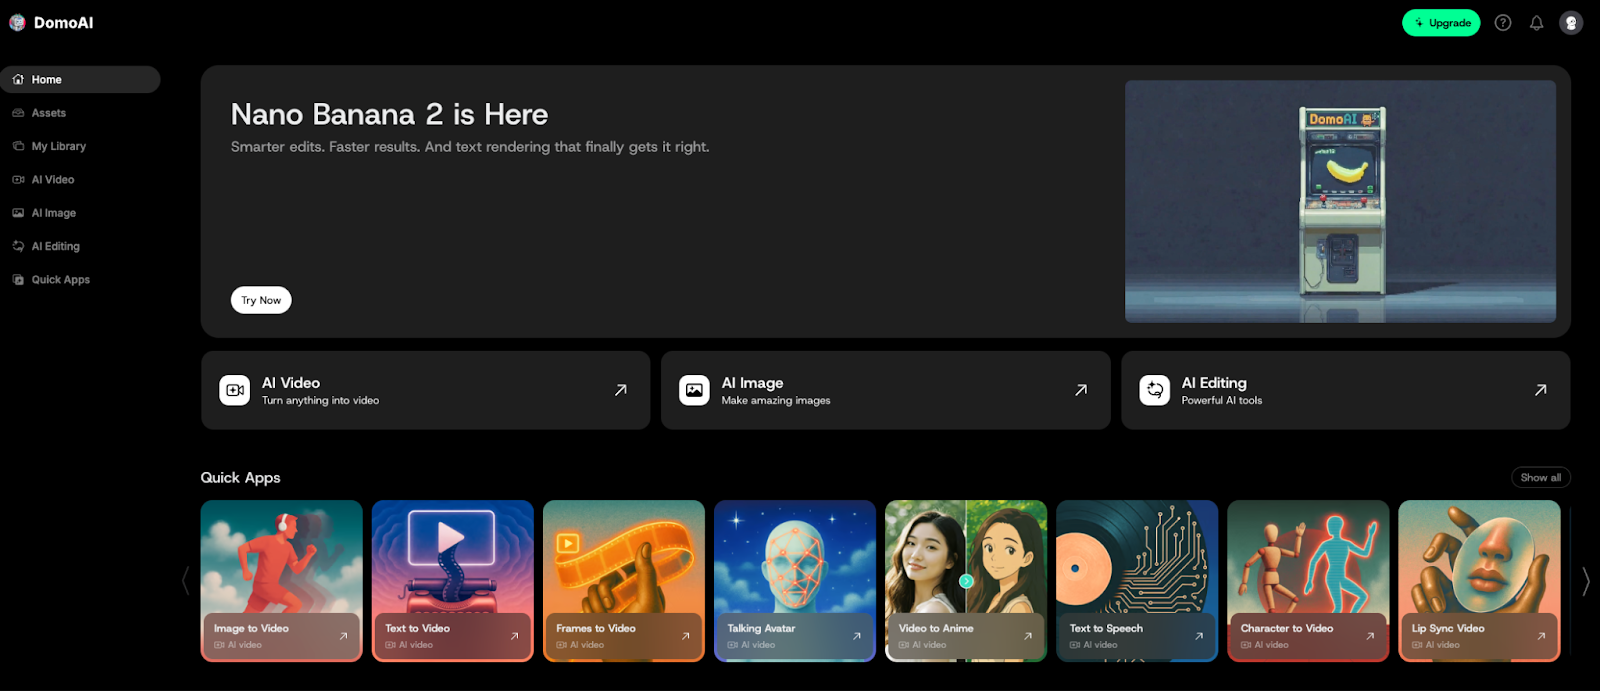
Task: Click the AI Editing card icon
Action: point(1155,390)
